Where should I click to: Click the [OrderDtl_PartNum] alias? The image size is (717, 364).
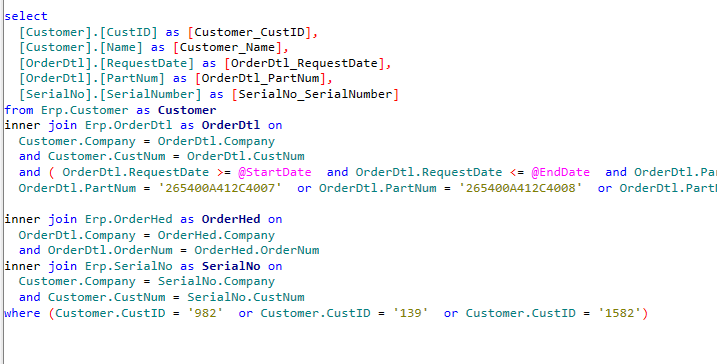click(x=261, y=79)
